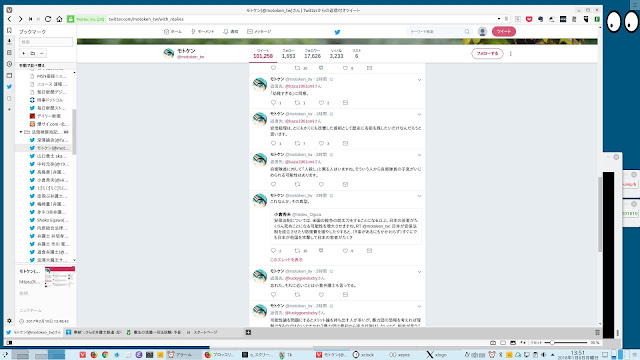Click the show-this-thread link
This screenshot has height=360, width=640.
tap(287, 260)
